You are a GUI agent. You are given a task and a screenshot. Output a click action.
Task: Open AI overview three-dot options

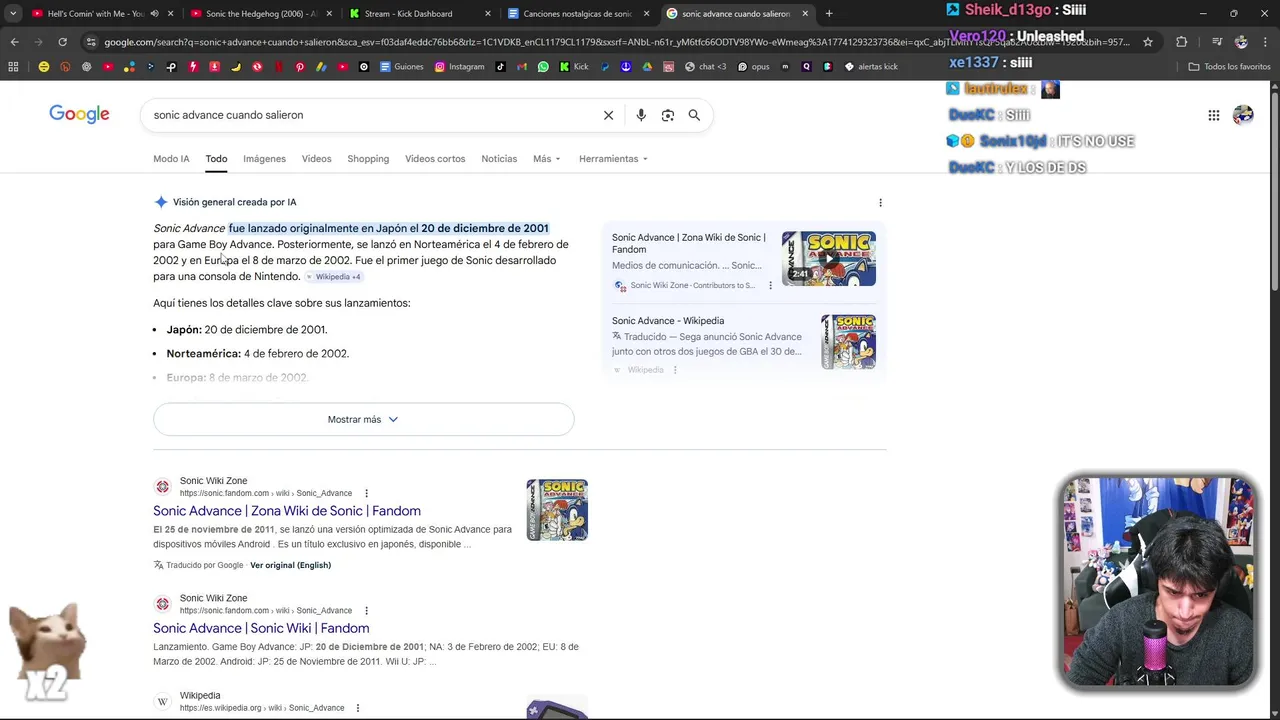[880, 202]
